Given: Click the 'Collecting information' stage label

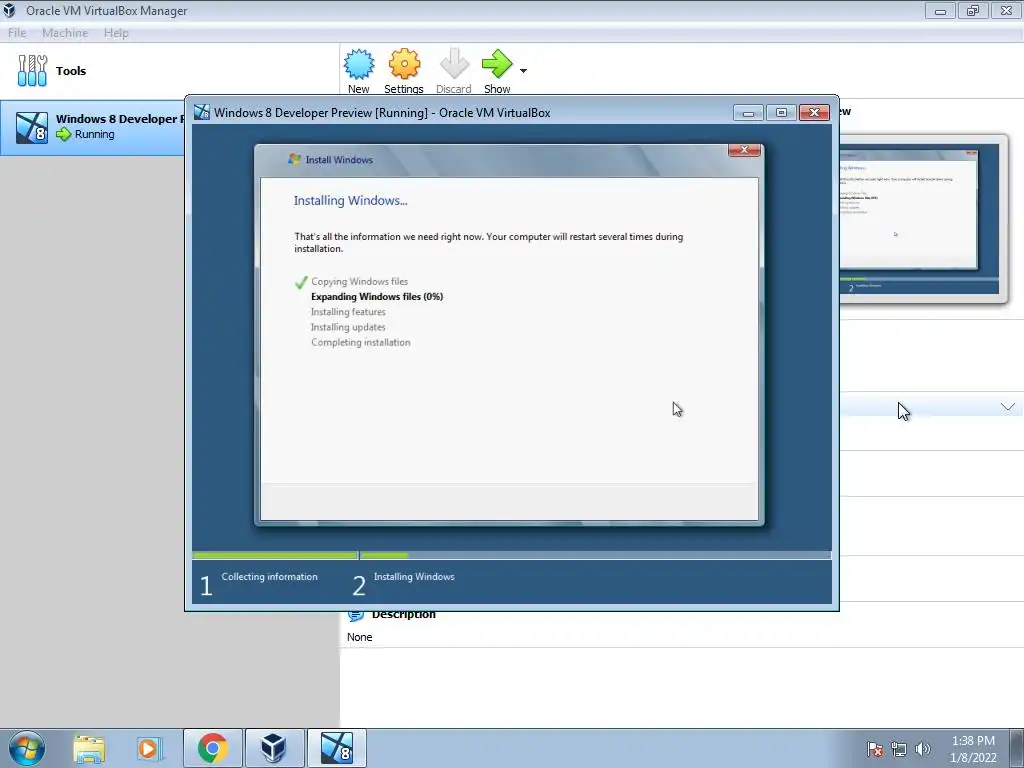Looking at the screenshot, I should point(269,577).
